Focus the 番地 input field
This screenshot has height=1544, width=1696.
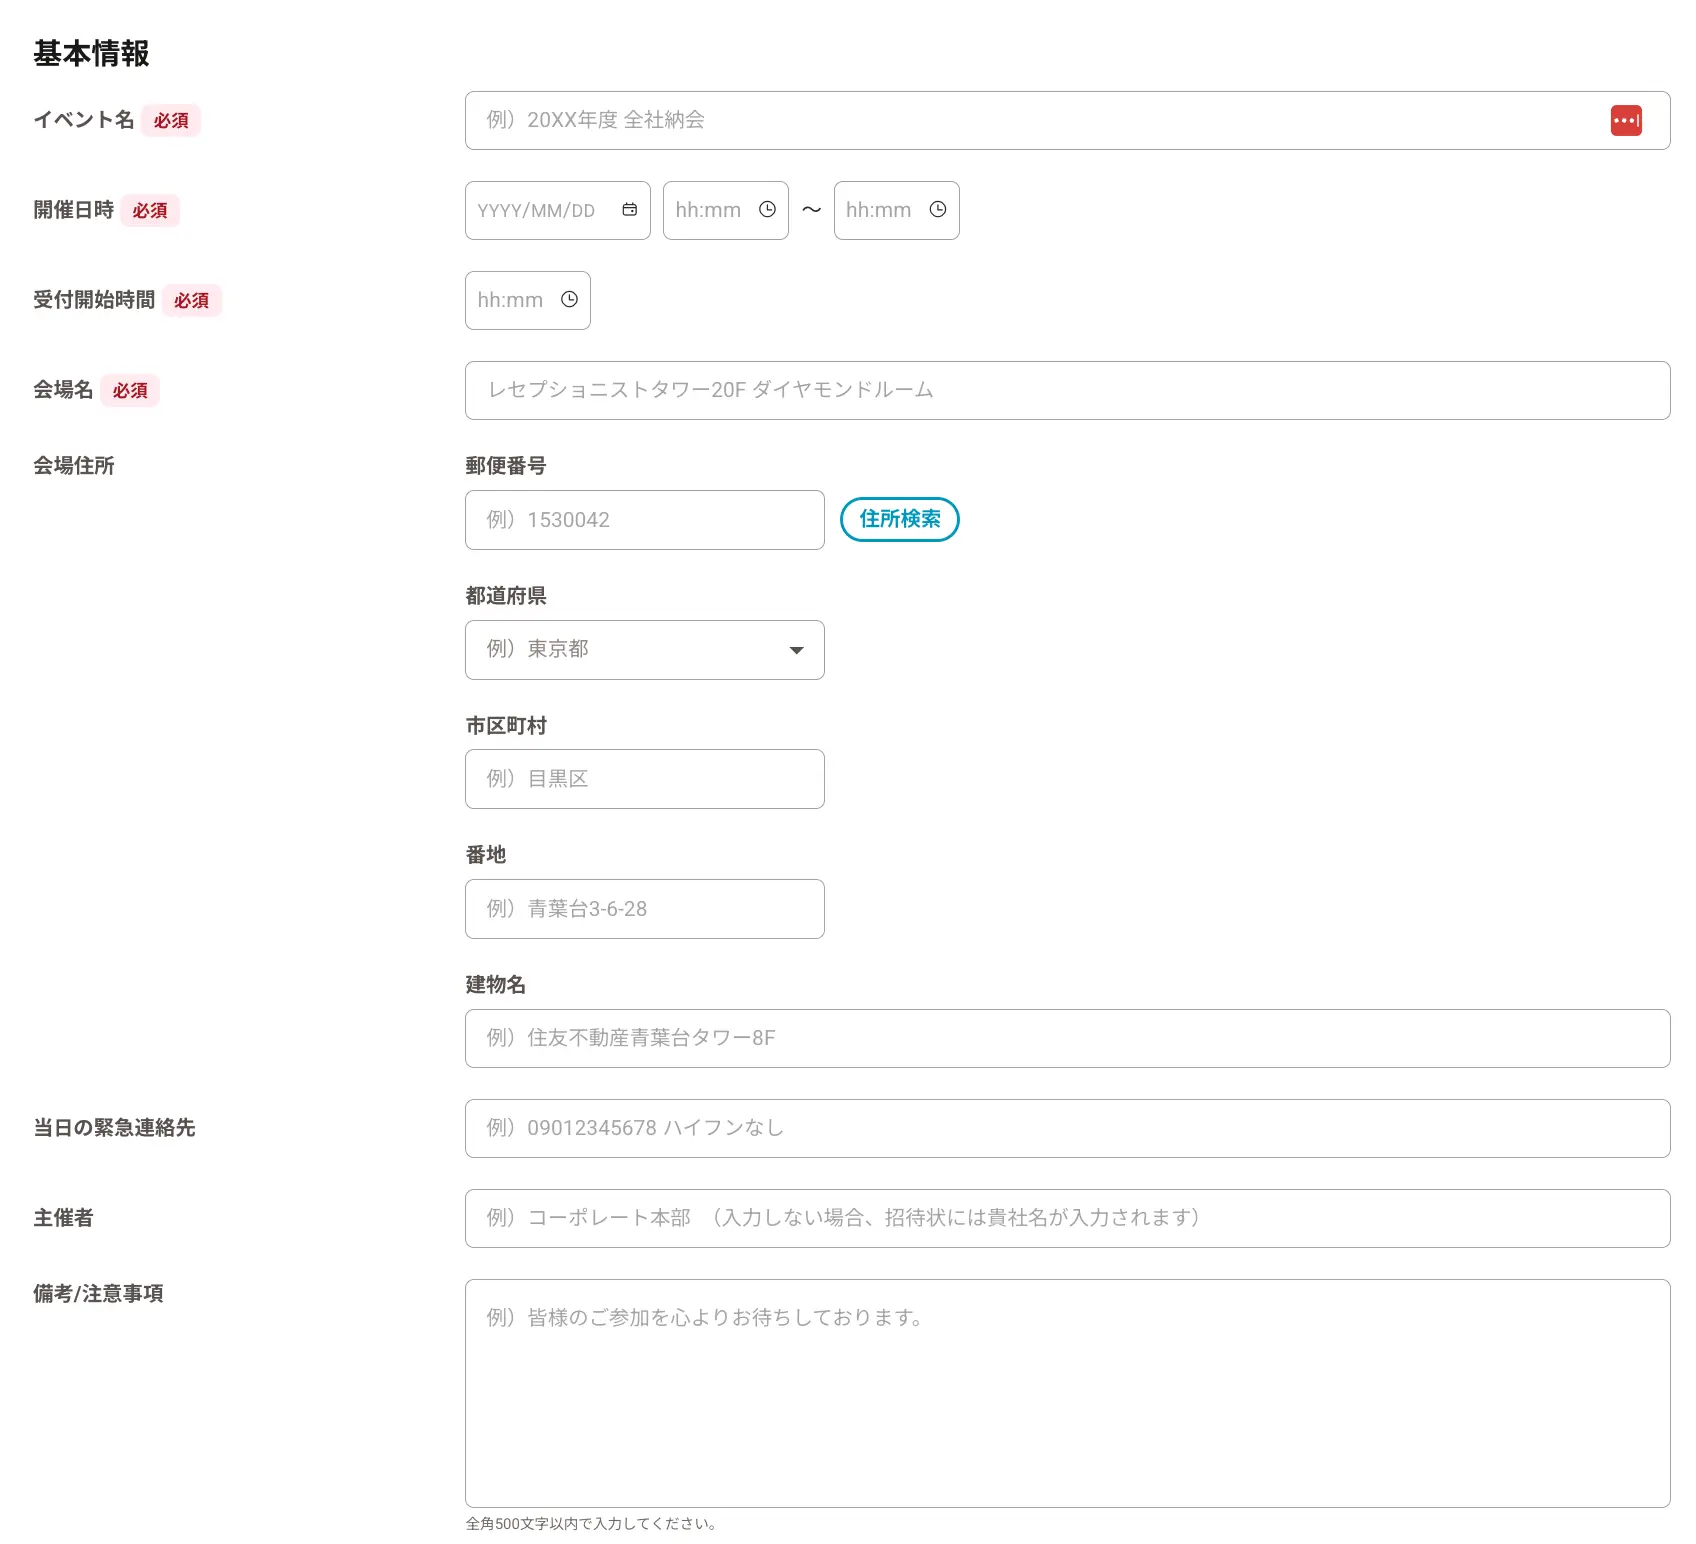645,909
